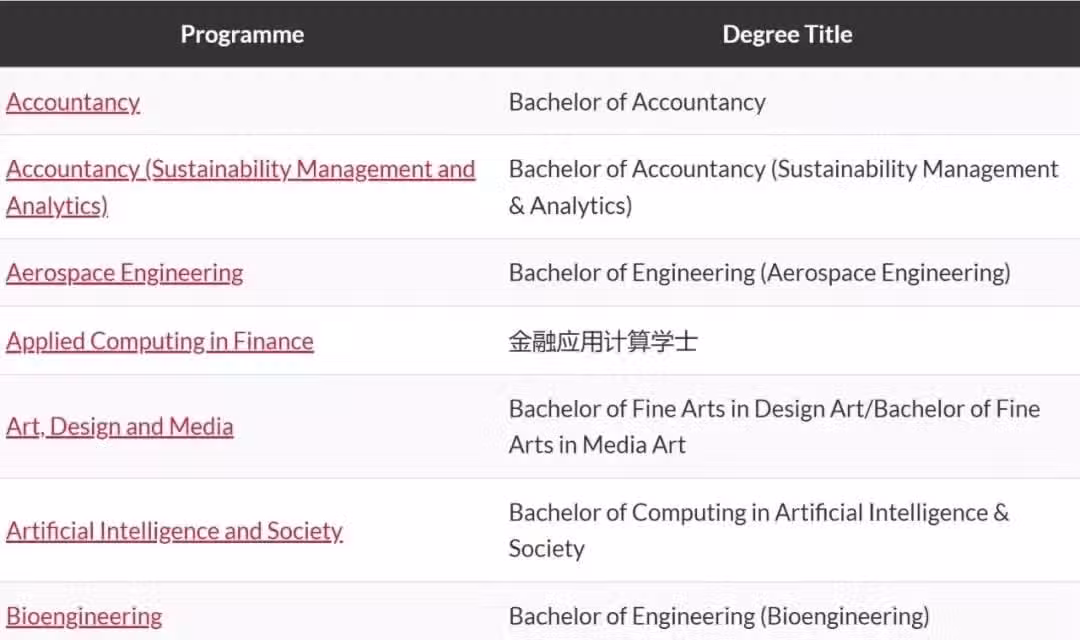Open Applied Computing in Finance link
Image resolution: width=1080 pixels, height=640 pixels.
(160, 341)
